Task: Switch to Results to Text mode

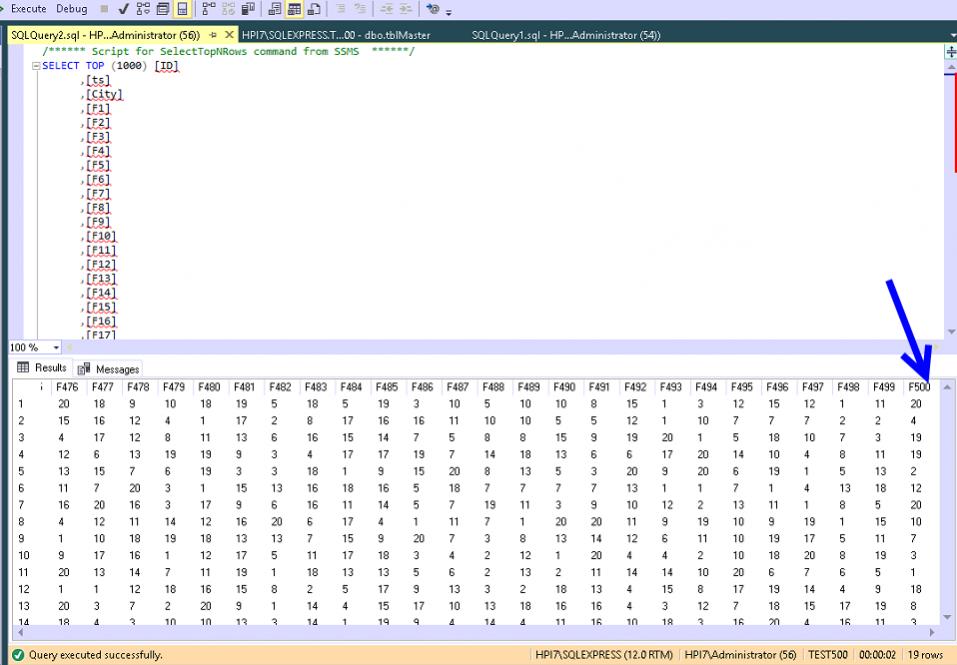Action: pyautogui.click(x=275, y=9)
